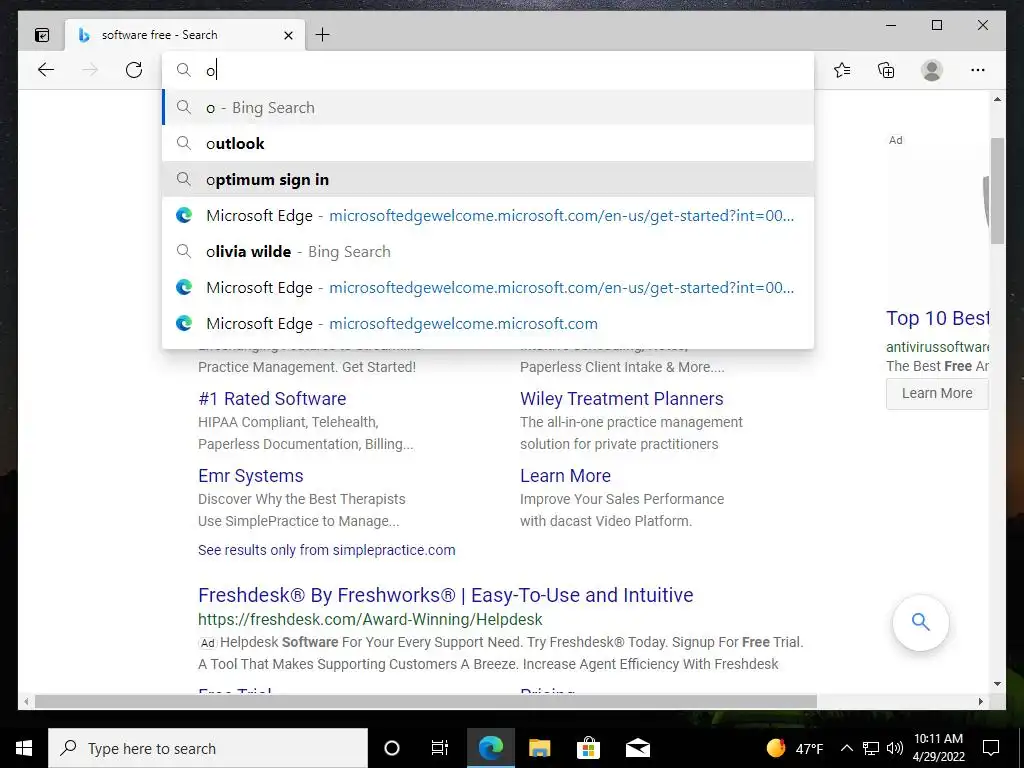
Task: Pick 'olivia wilde - Bing Search' suggestion
Action: click(x=488, y=251)
